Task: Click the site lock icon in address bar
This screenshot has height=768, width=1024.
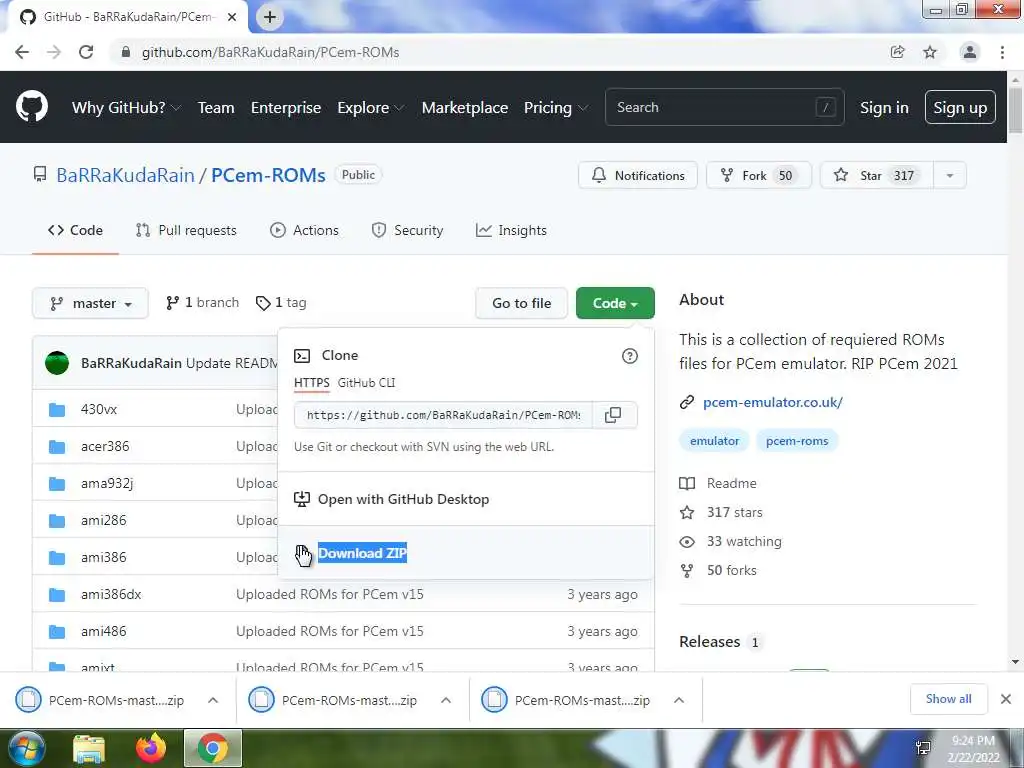Action: (126, 52)
